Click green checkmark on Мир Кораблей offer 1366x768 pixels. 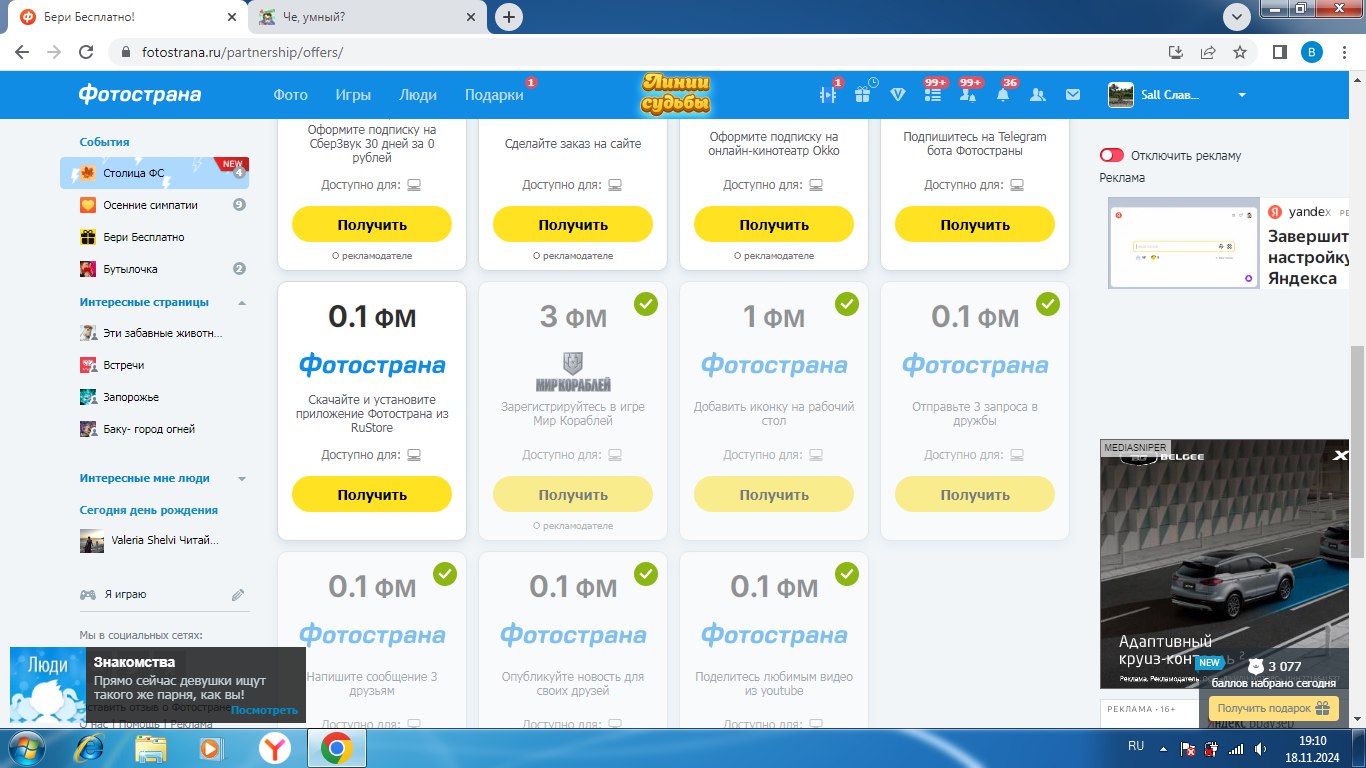click(x=646, y=303)
